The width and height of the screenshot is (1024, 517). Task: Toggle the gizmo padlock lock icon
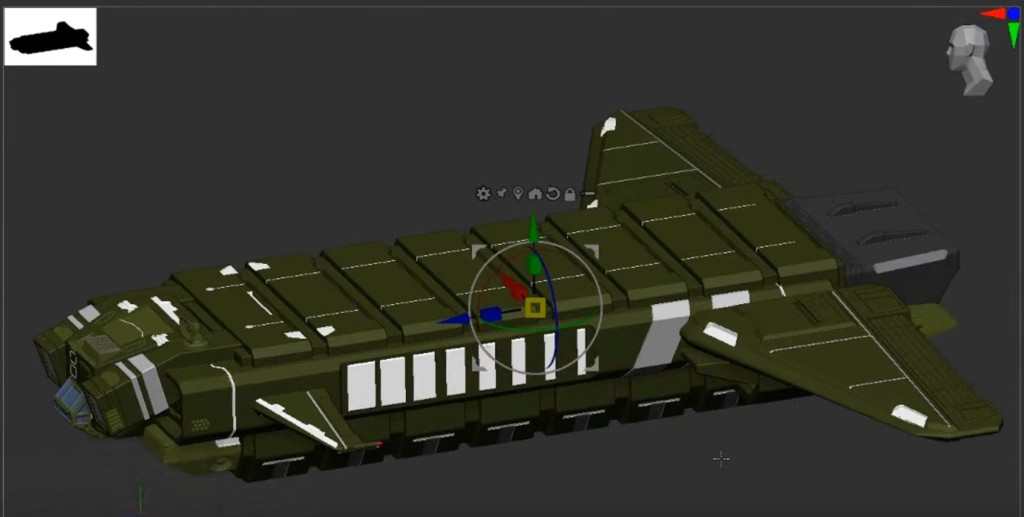(x=569, y=193)
